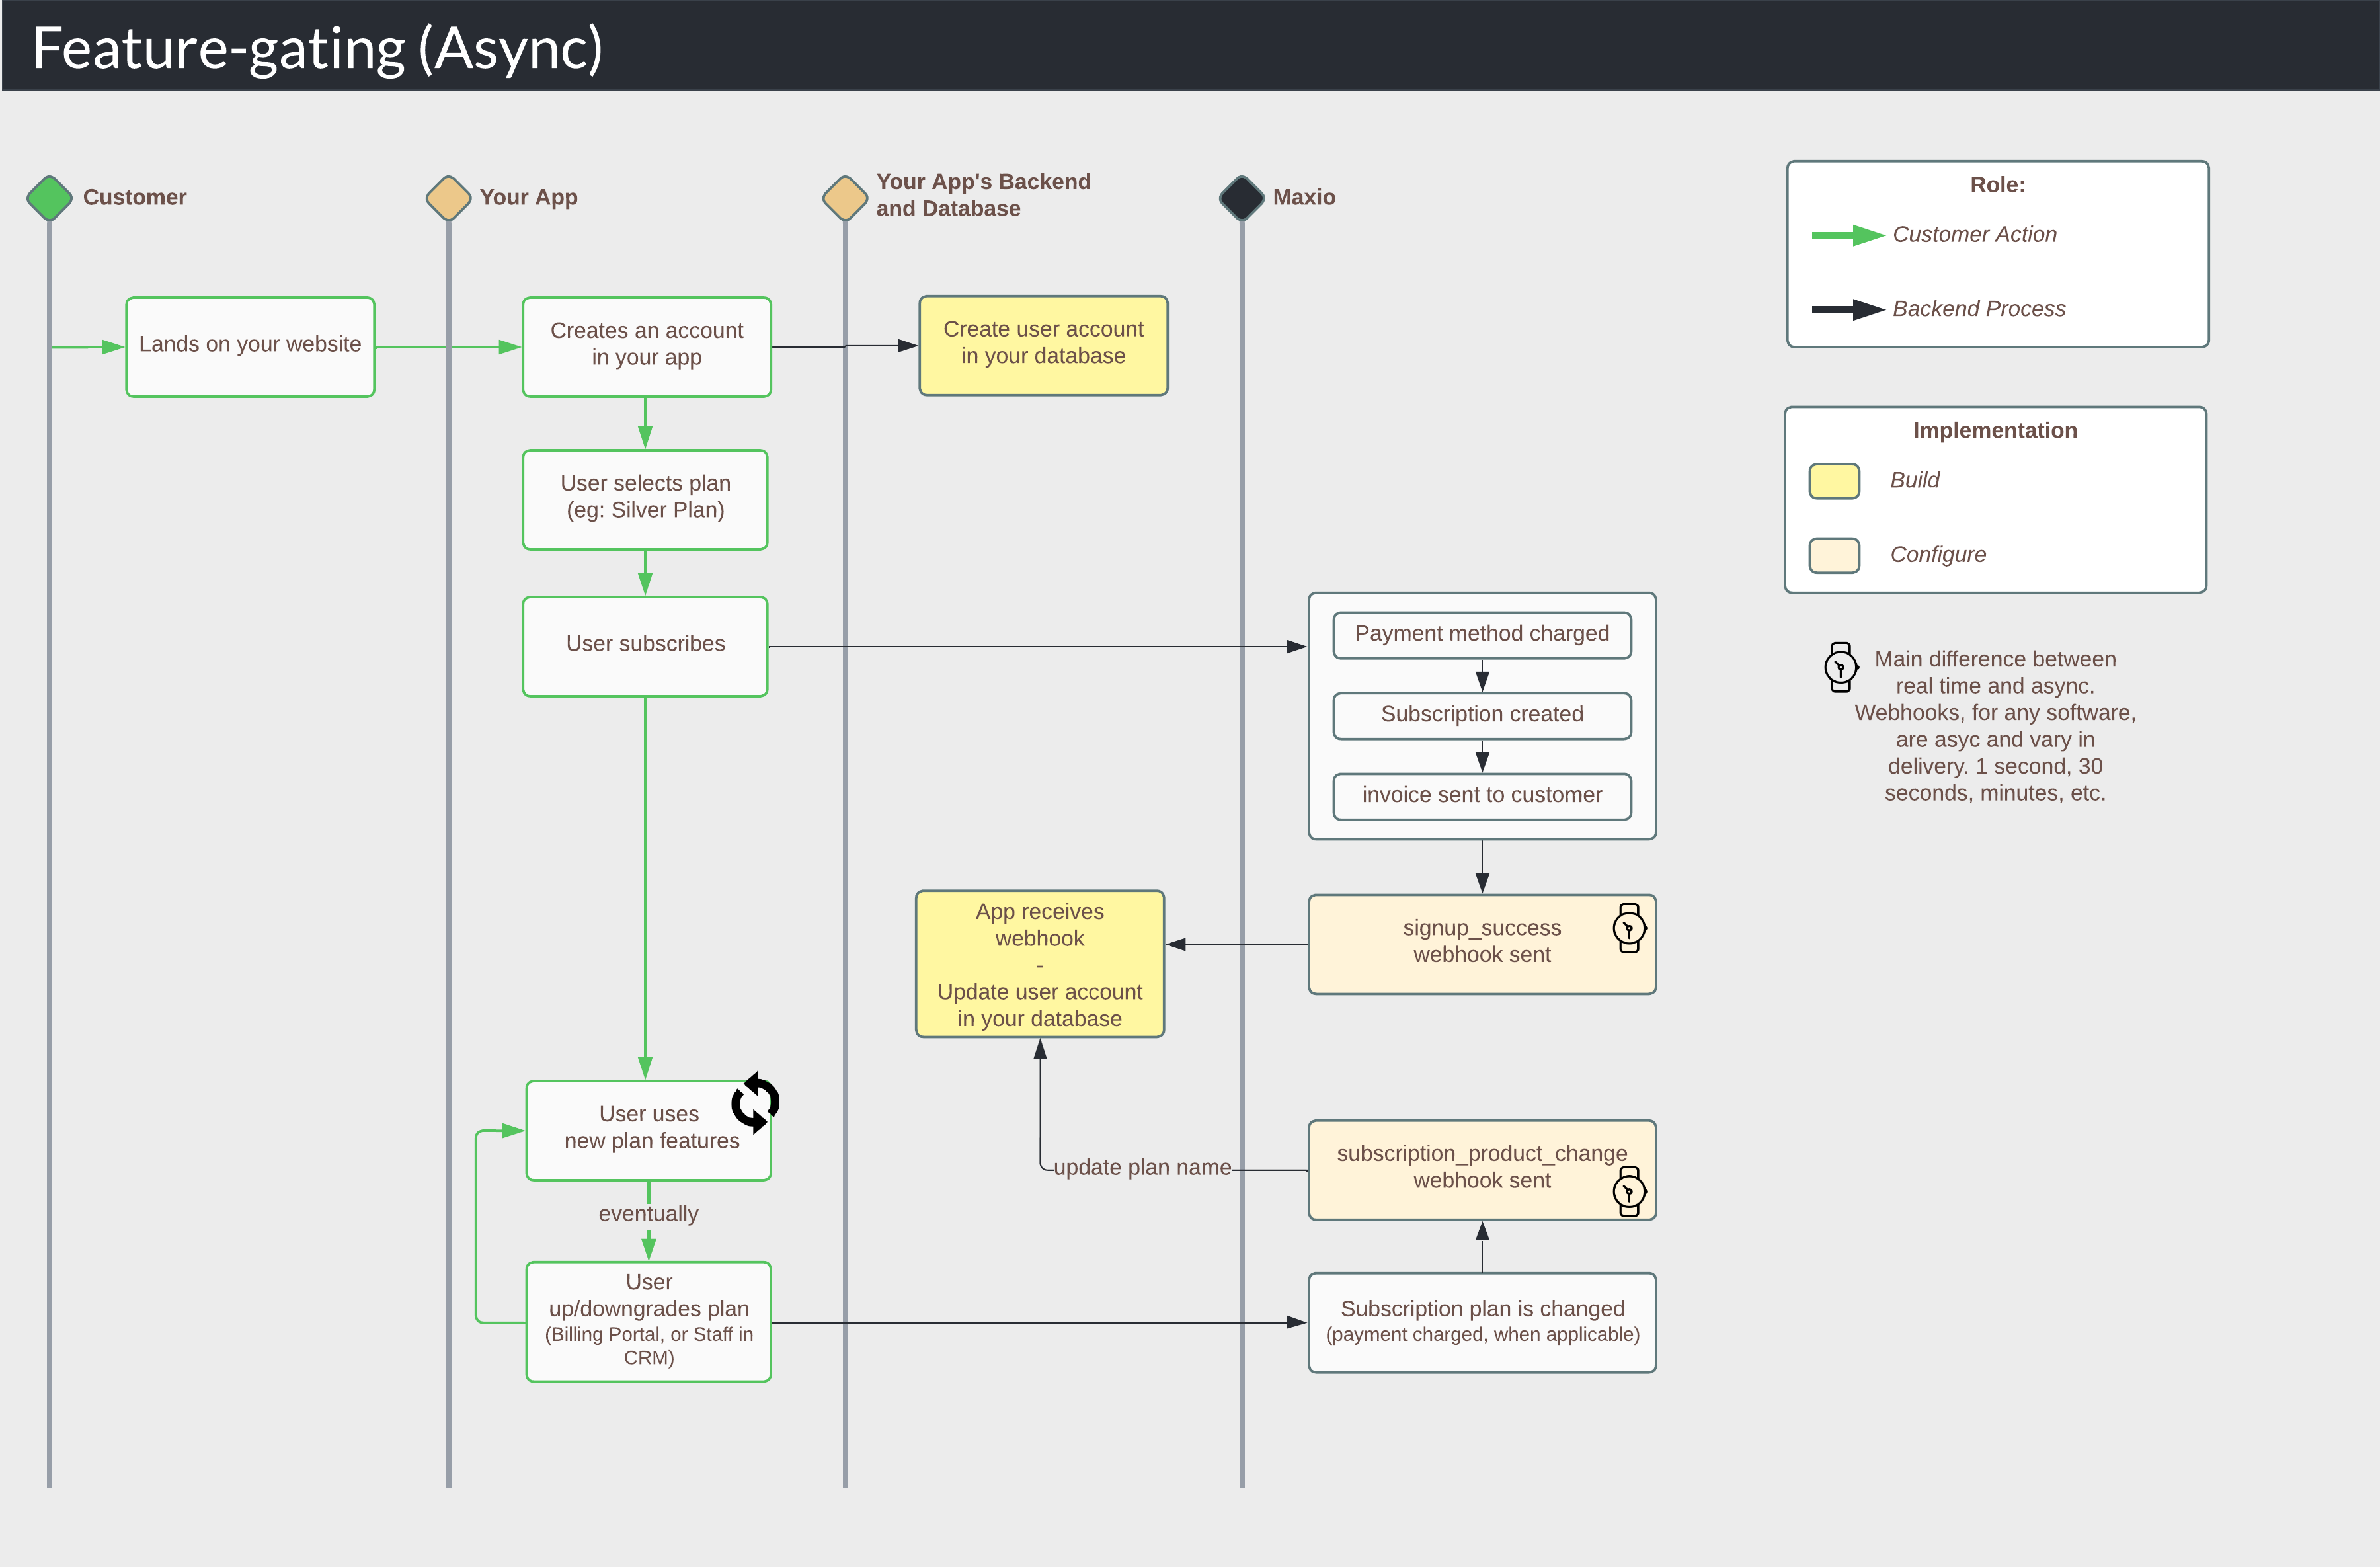This screenshot has height=1567, width=2380.
Task: Select the 'invoice sent to customer' box
Action: (1482, 796)
